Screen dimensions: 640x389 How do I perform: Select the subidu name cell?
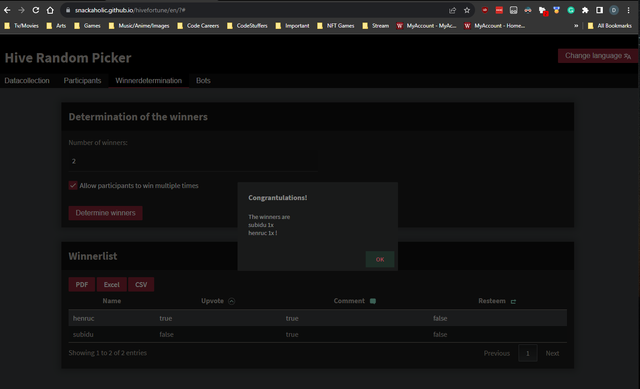(83, 334)
